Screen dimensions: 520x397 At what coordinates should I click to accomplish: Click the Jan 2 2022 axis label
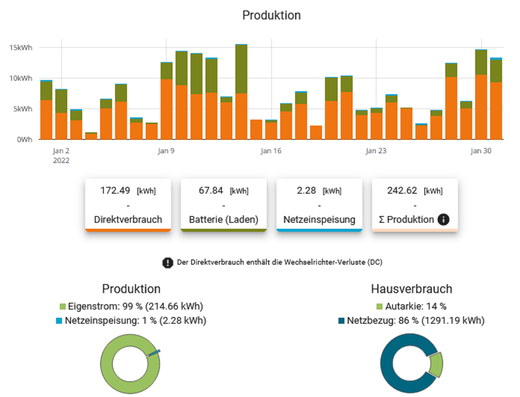(x=61, y=156)
